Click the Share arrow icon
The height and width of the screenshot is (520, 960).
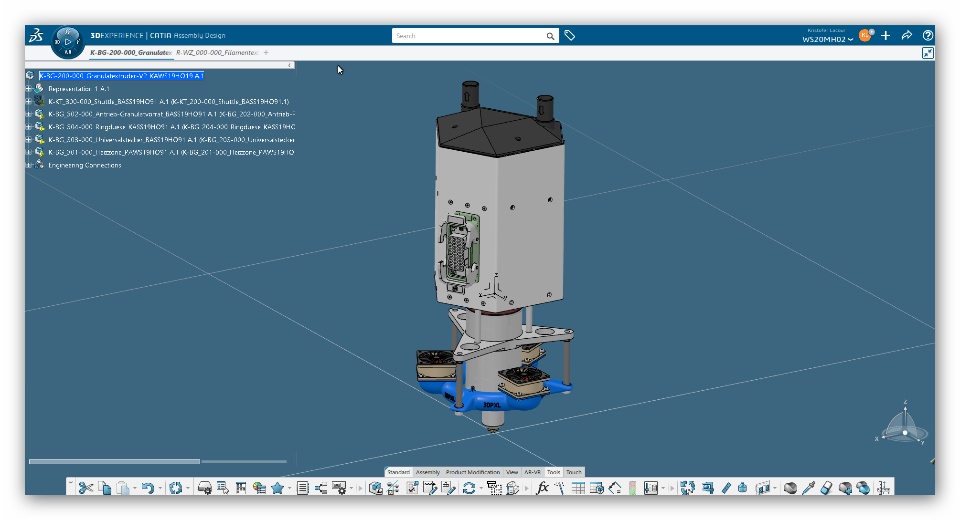pos(907,35)
